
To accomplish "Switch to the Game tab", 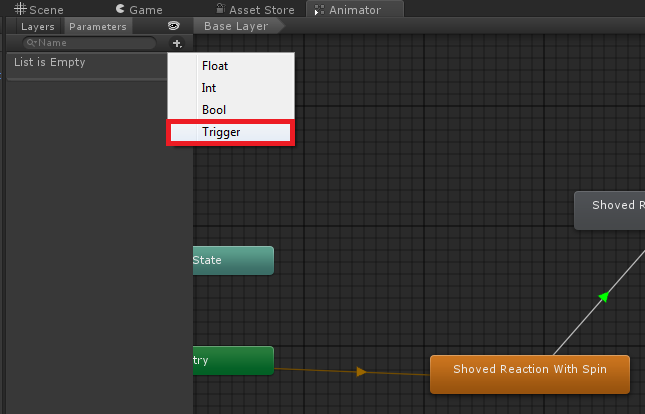I will 139,9.
